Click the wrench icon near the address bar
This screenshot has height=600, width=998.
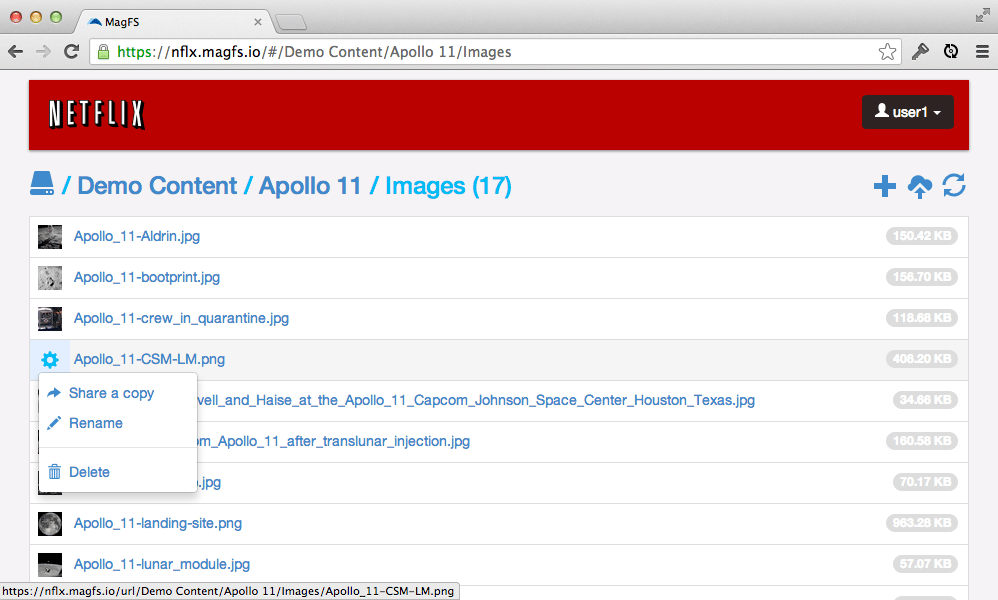pyautogui.click(x=920, y=51)
